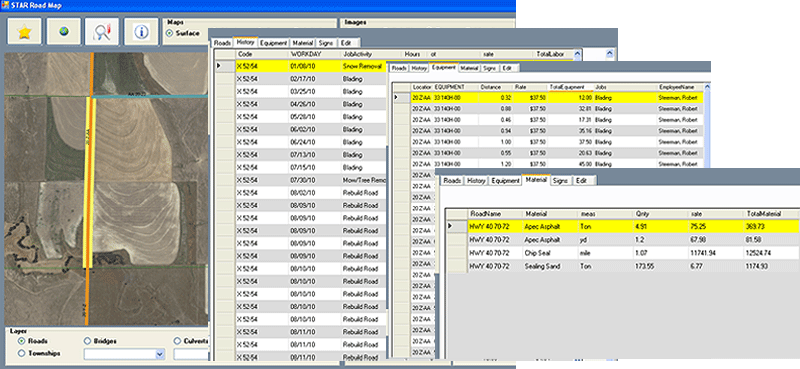The image size is (800, 369).
Task: Click the yellow star toolbar button
Action: click(24, 32)
